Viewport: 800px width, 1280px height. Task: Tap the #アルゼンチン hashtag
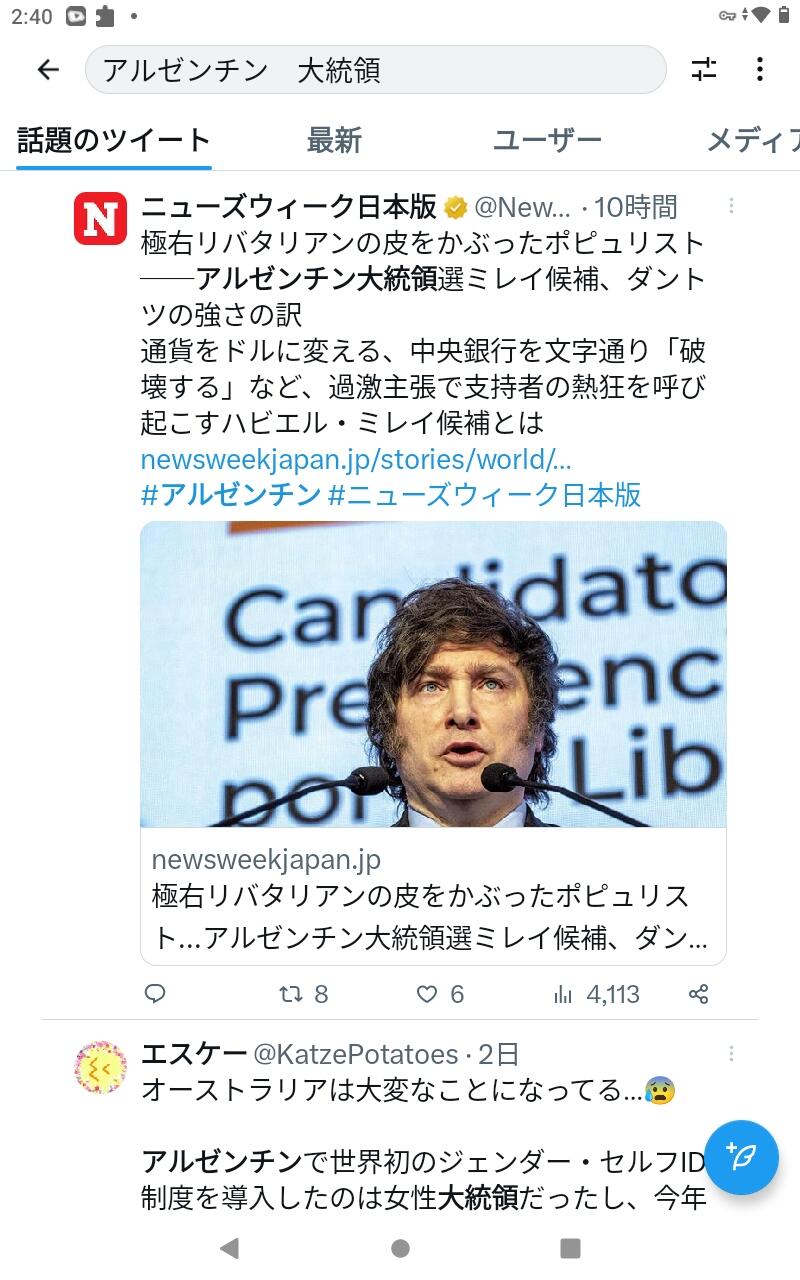(x=231, y=495)
